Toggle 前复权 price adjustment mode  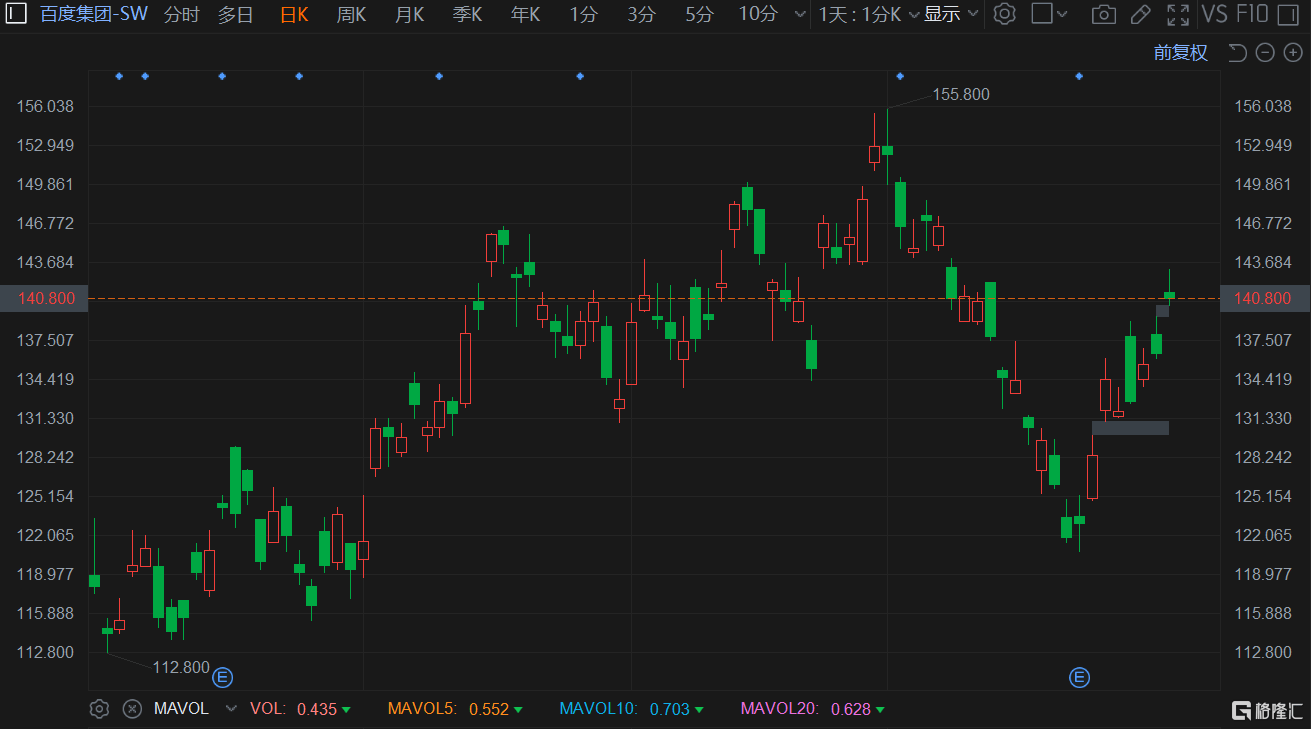click(x=1180, y=53)
